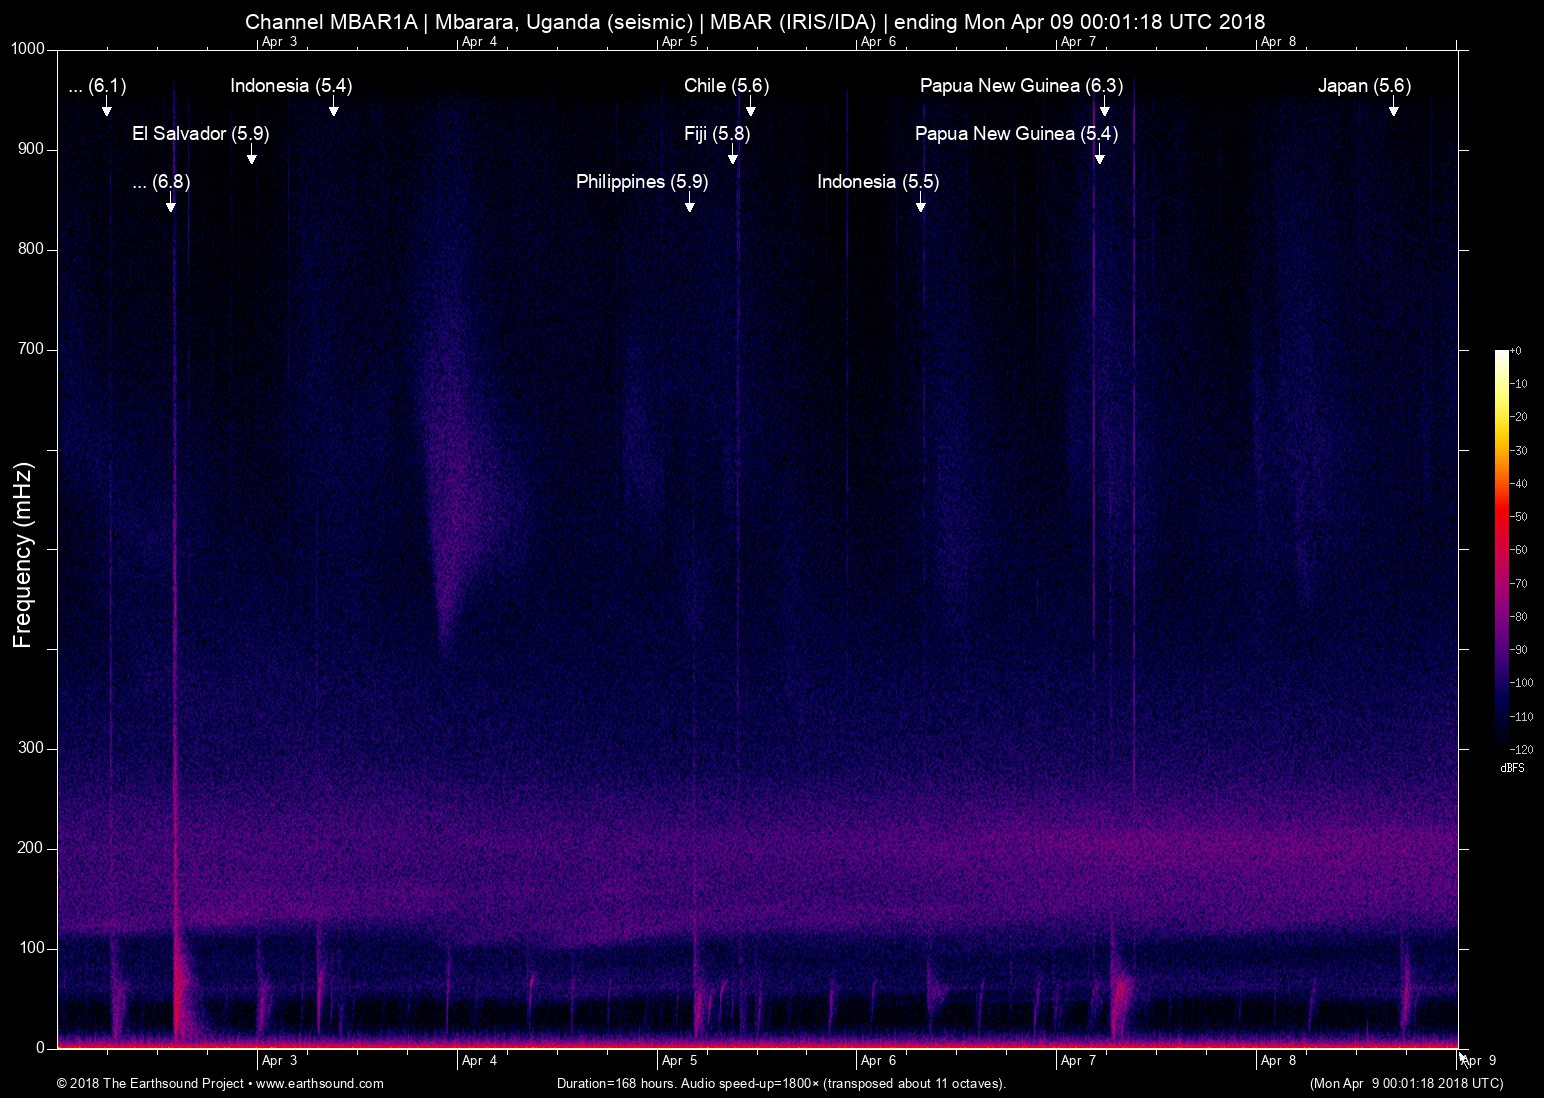
Task: Click the arrow below Fiji (5.8)
Action: point(733,157)
